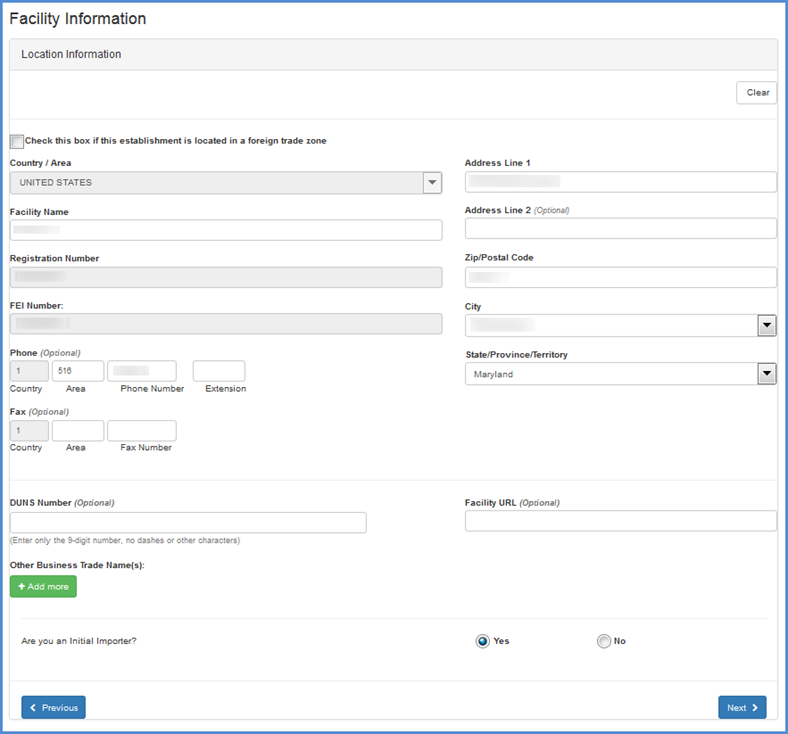The height and width of the screenshot is (734, 788).
Task: Focus the Fax Number field
Action: click(141, 431)
